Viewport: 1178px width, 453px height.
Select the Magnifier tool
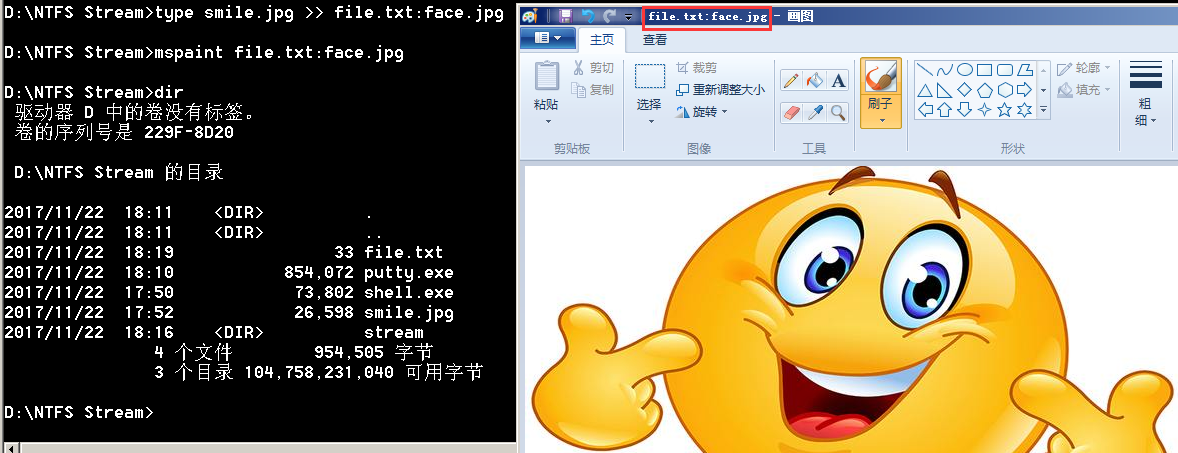pos(838,113)
